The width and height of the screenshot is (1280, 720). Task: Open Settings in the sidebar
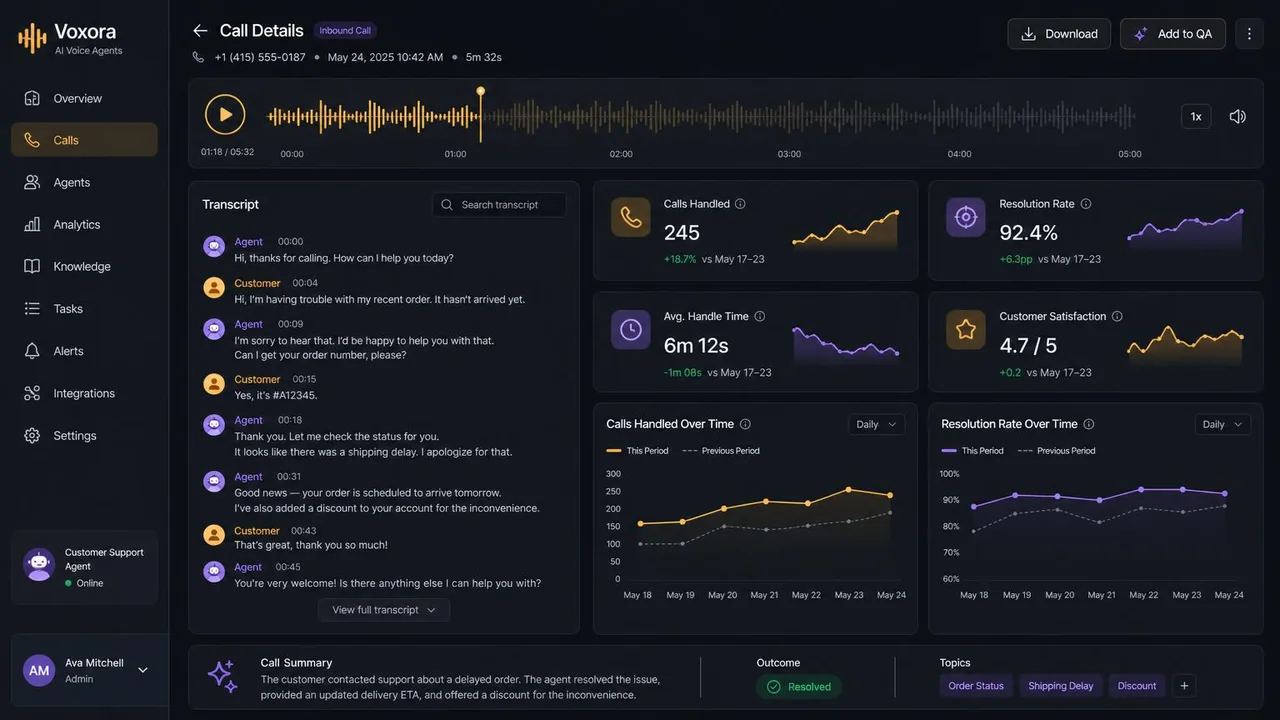(x=84, y=435)
